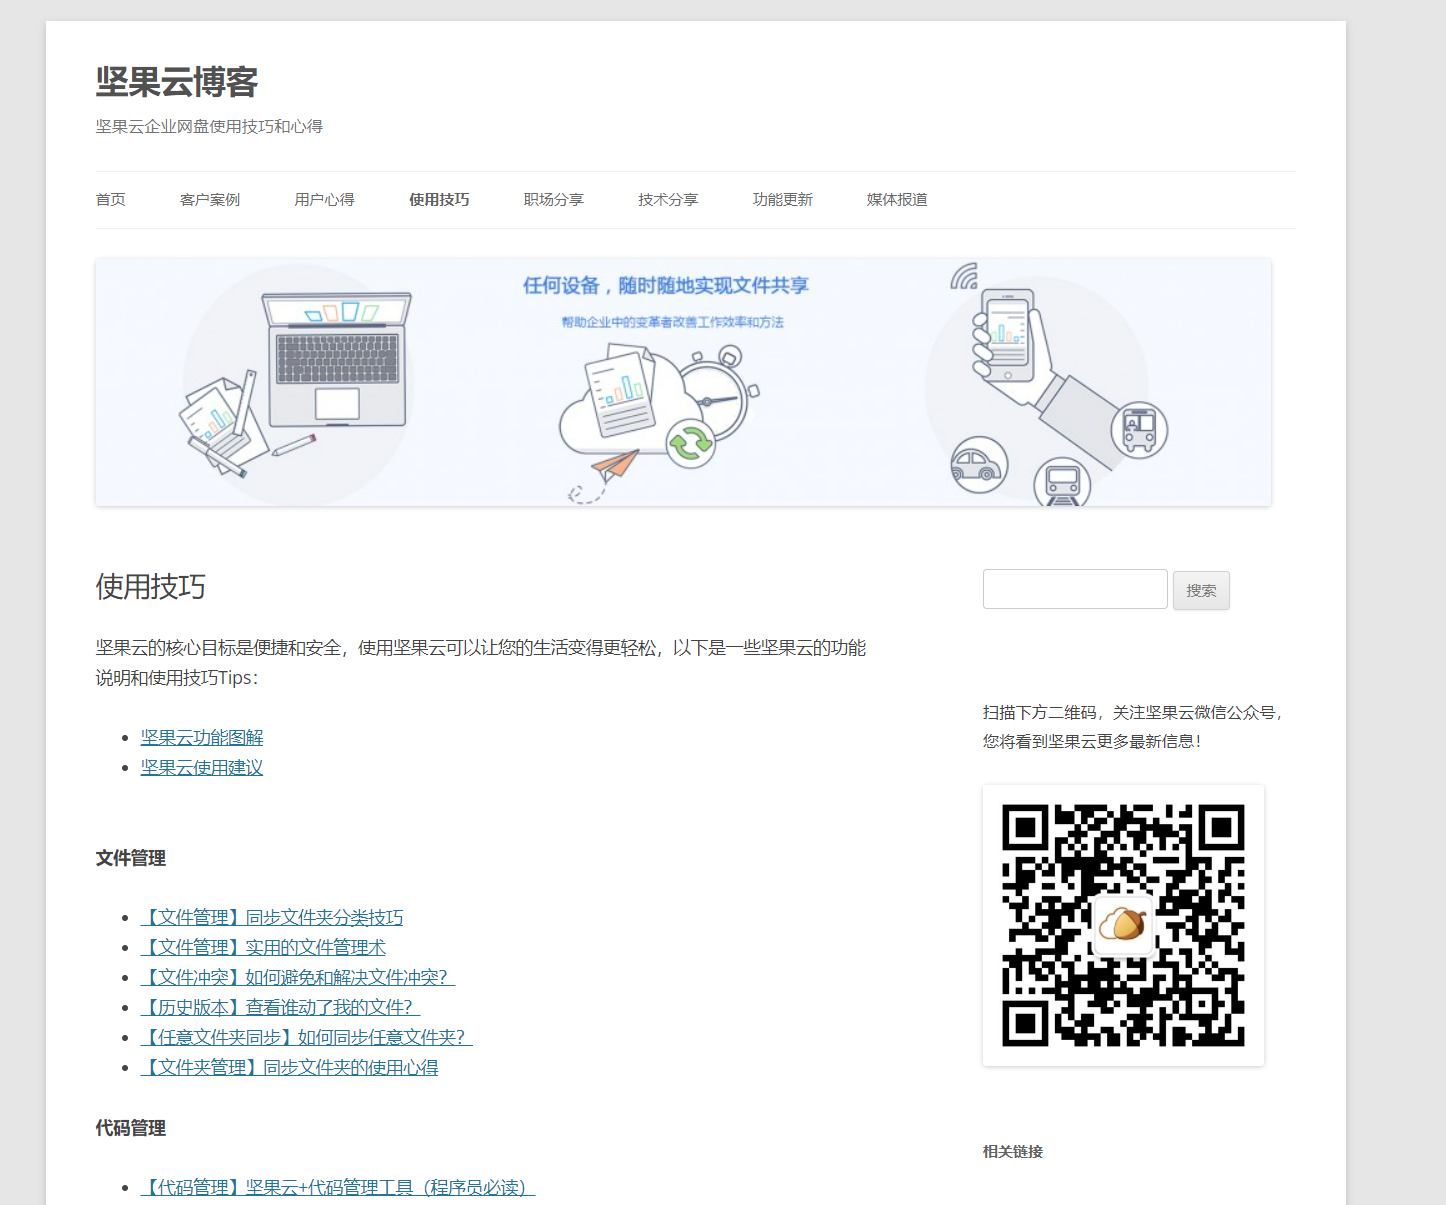
Task: Open 【文件管理】实用的文件管理术 link
Action: [x=263, y=947]
